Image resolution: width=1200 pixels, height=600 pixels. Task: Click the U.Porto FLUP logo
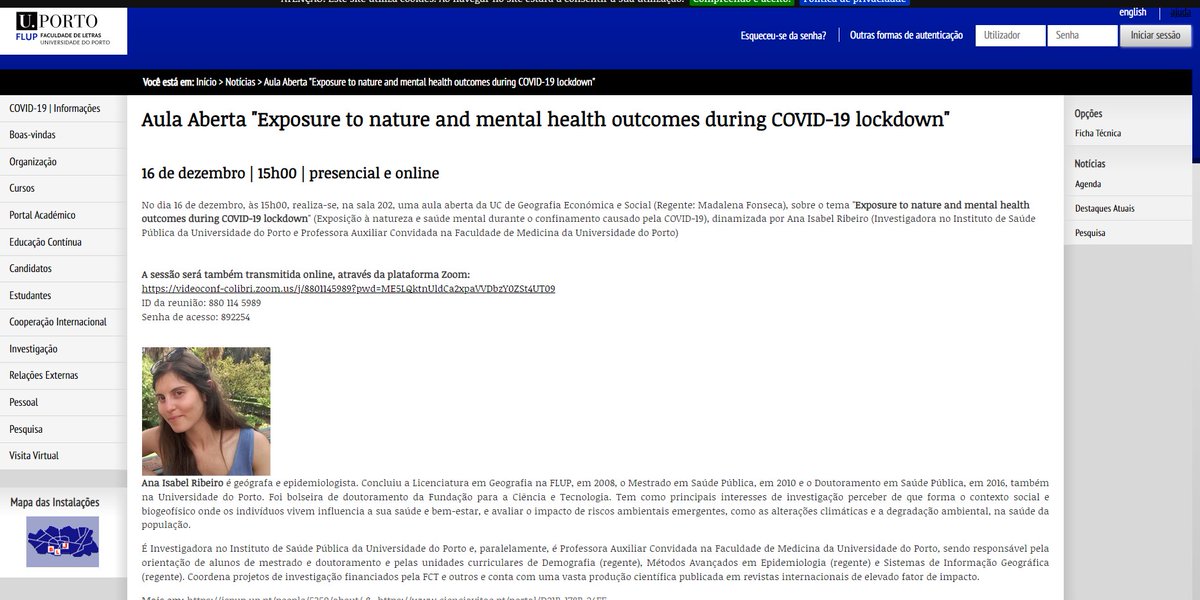click(64, 31)
